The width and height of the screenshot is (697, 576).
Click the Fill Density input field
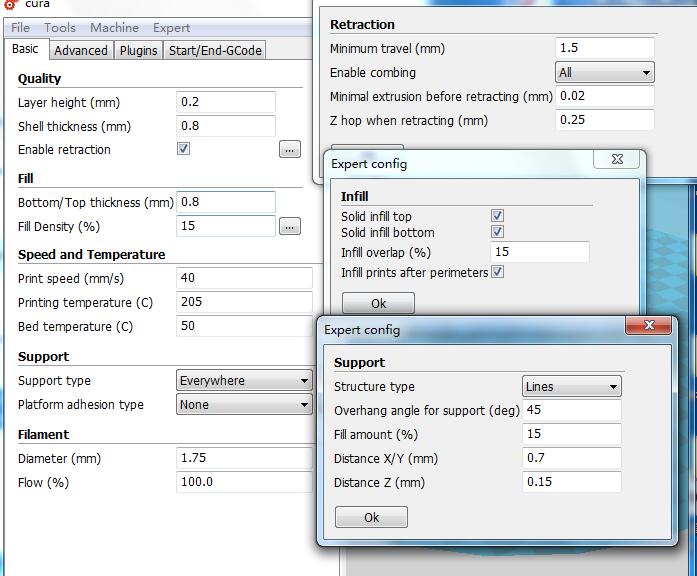226,226
